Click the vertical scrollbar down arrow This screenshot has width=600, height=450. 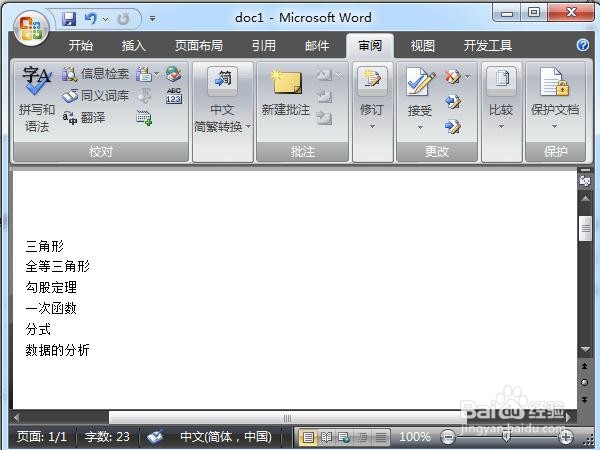pyautogui.click(x=585, y=349)
